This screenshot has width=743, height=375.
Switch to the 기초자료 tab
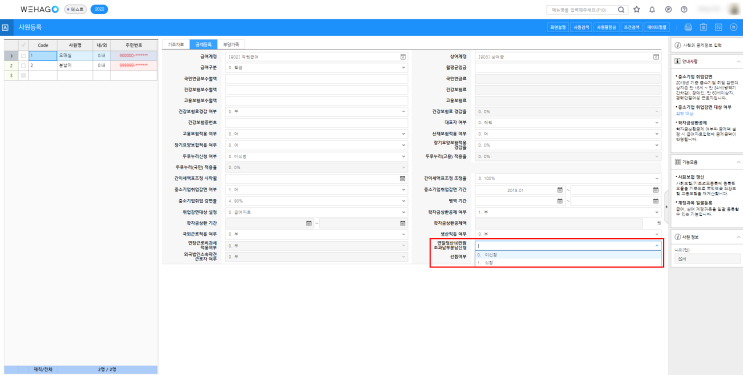(176, 45)
